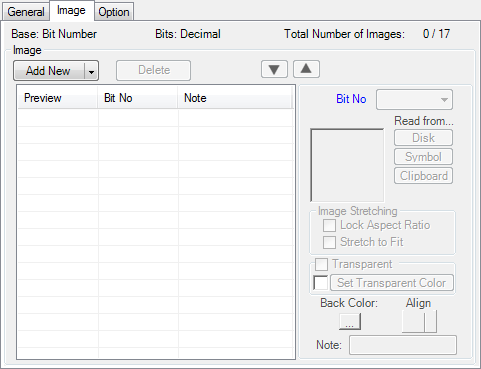Sort by the Bit No column header
The image size is (481, 369).
137,98
